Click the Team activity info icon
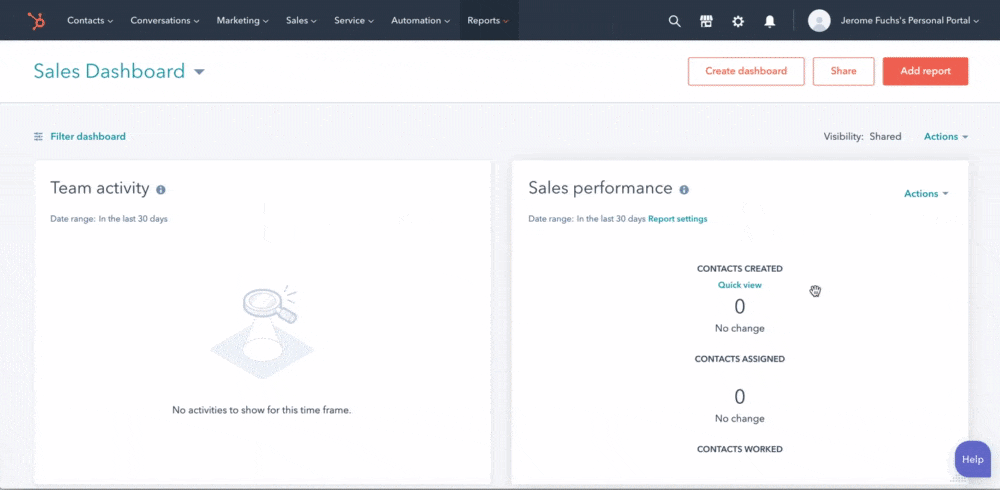The width and height of the screenshot is (1000, 490). coord(161,189)
